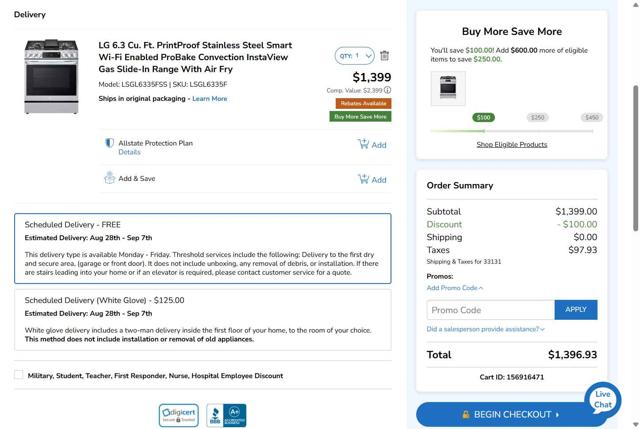Click cart icon beside Add & Save
The height and width of the screenshot is (429, 640).
point(363,179)
